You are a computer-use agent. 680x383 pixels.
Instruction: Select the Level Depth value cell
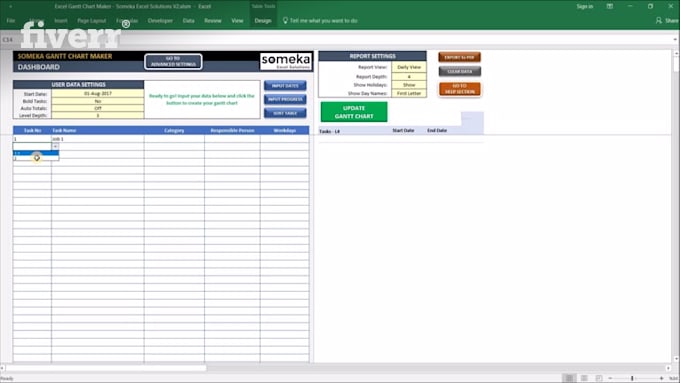click(x=98, y=115)
